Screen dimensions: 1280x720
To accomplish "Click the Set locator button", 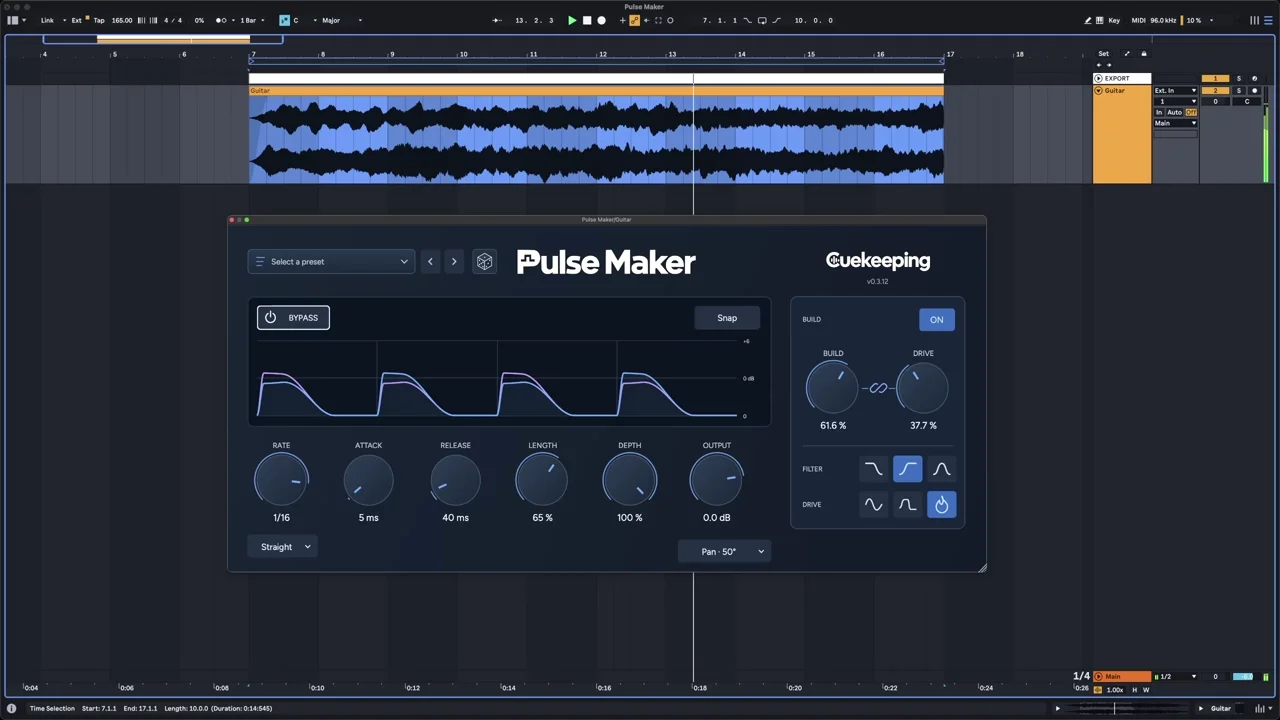I will (x=1104, y=54).
